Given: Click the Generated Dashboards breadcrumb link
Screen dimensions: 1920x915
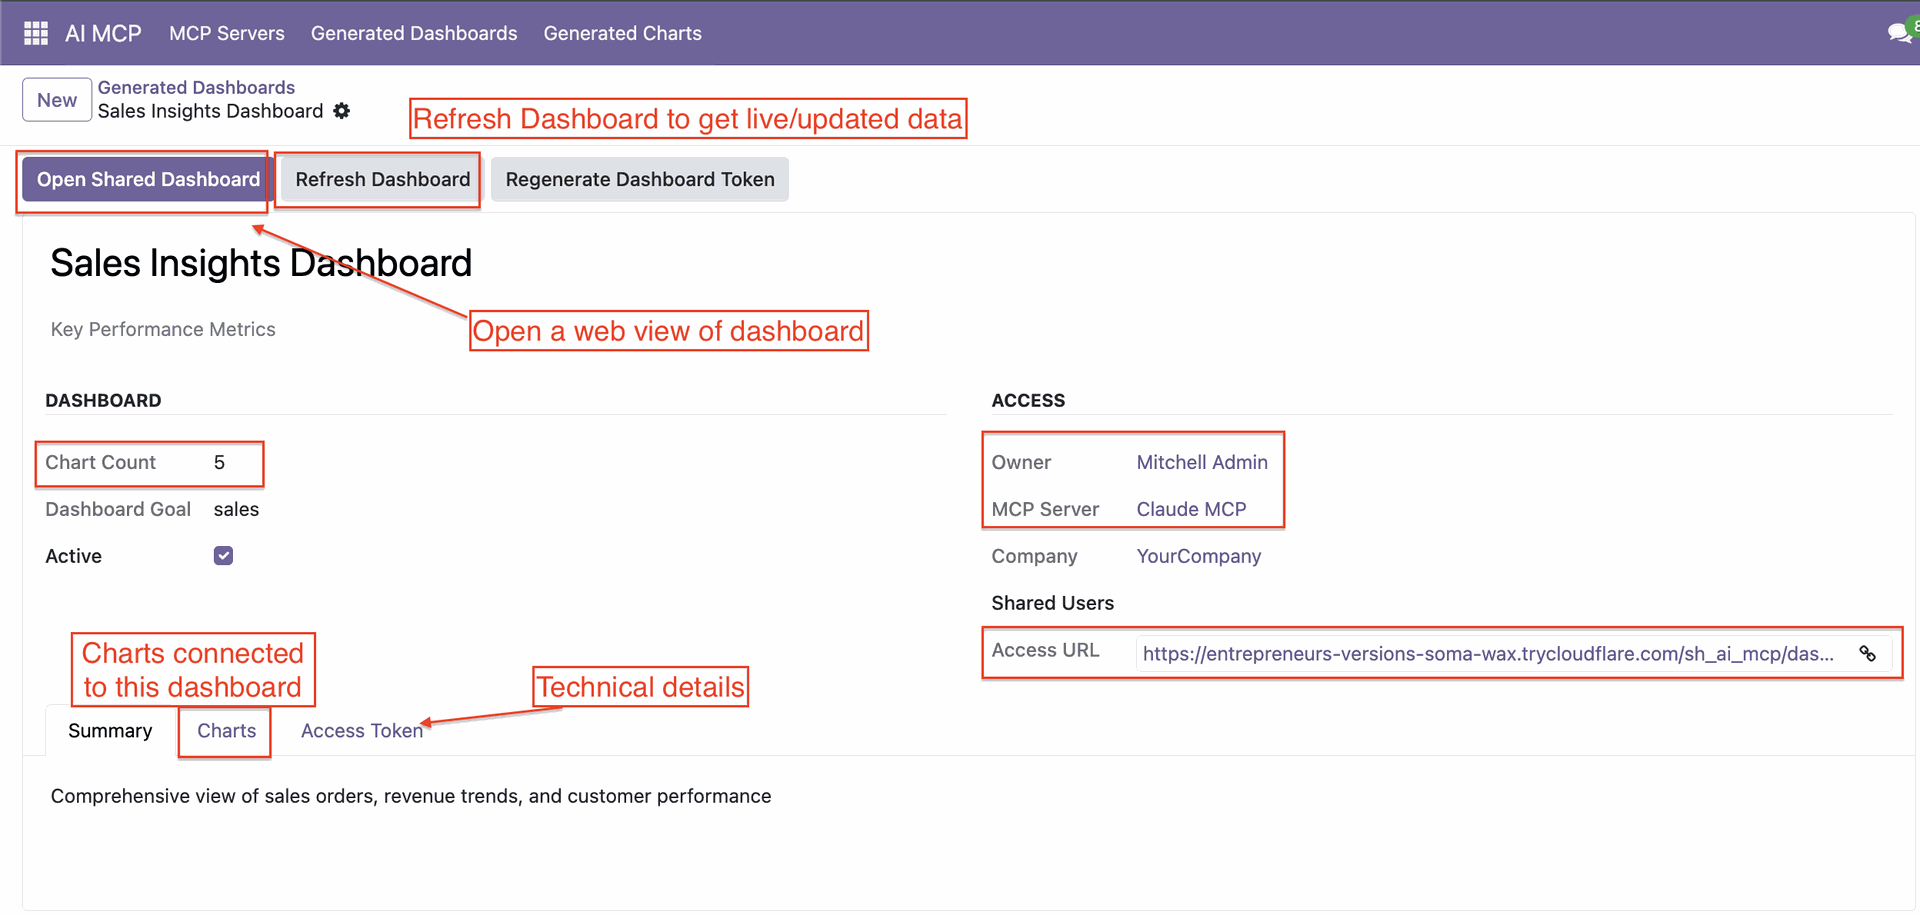Looking at the screenshot, I should [196, 87].
